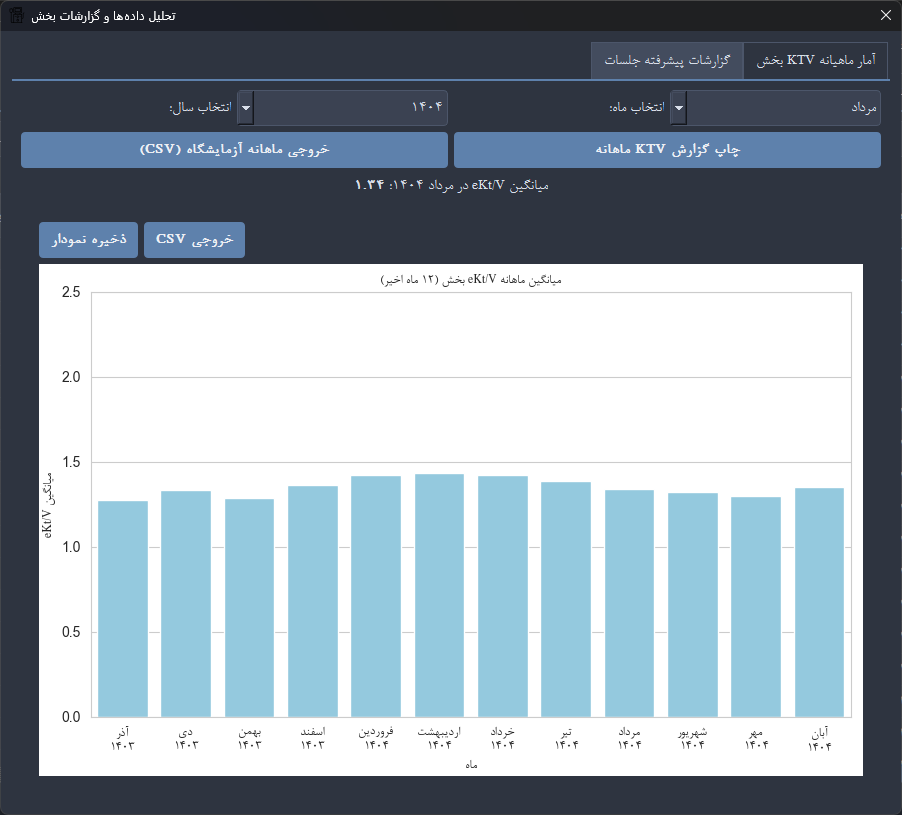Click the ذخیره نمودار button
This screenshot has height=815, width=902.
pyautogui.click(x=89, y=240)
